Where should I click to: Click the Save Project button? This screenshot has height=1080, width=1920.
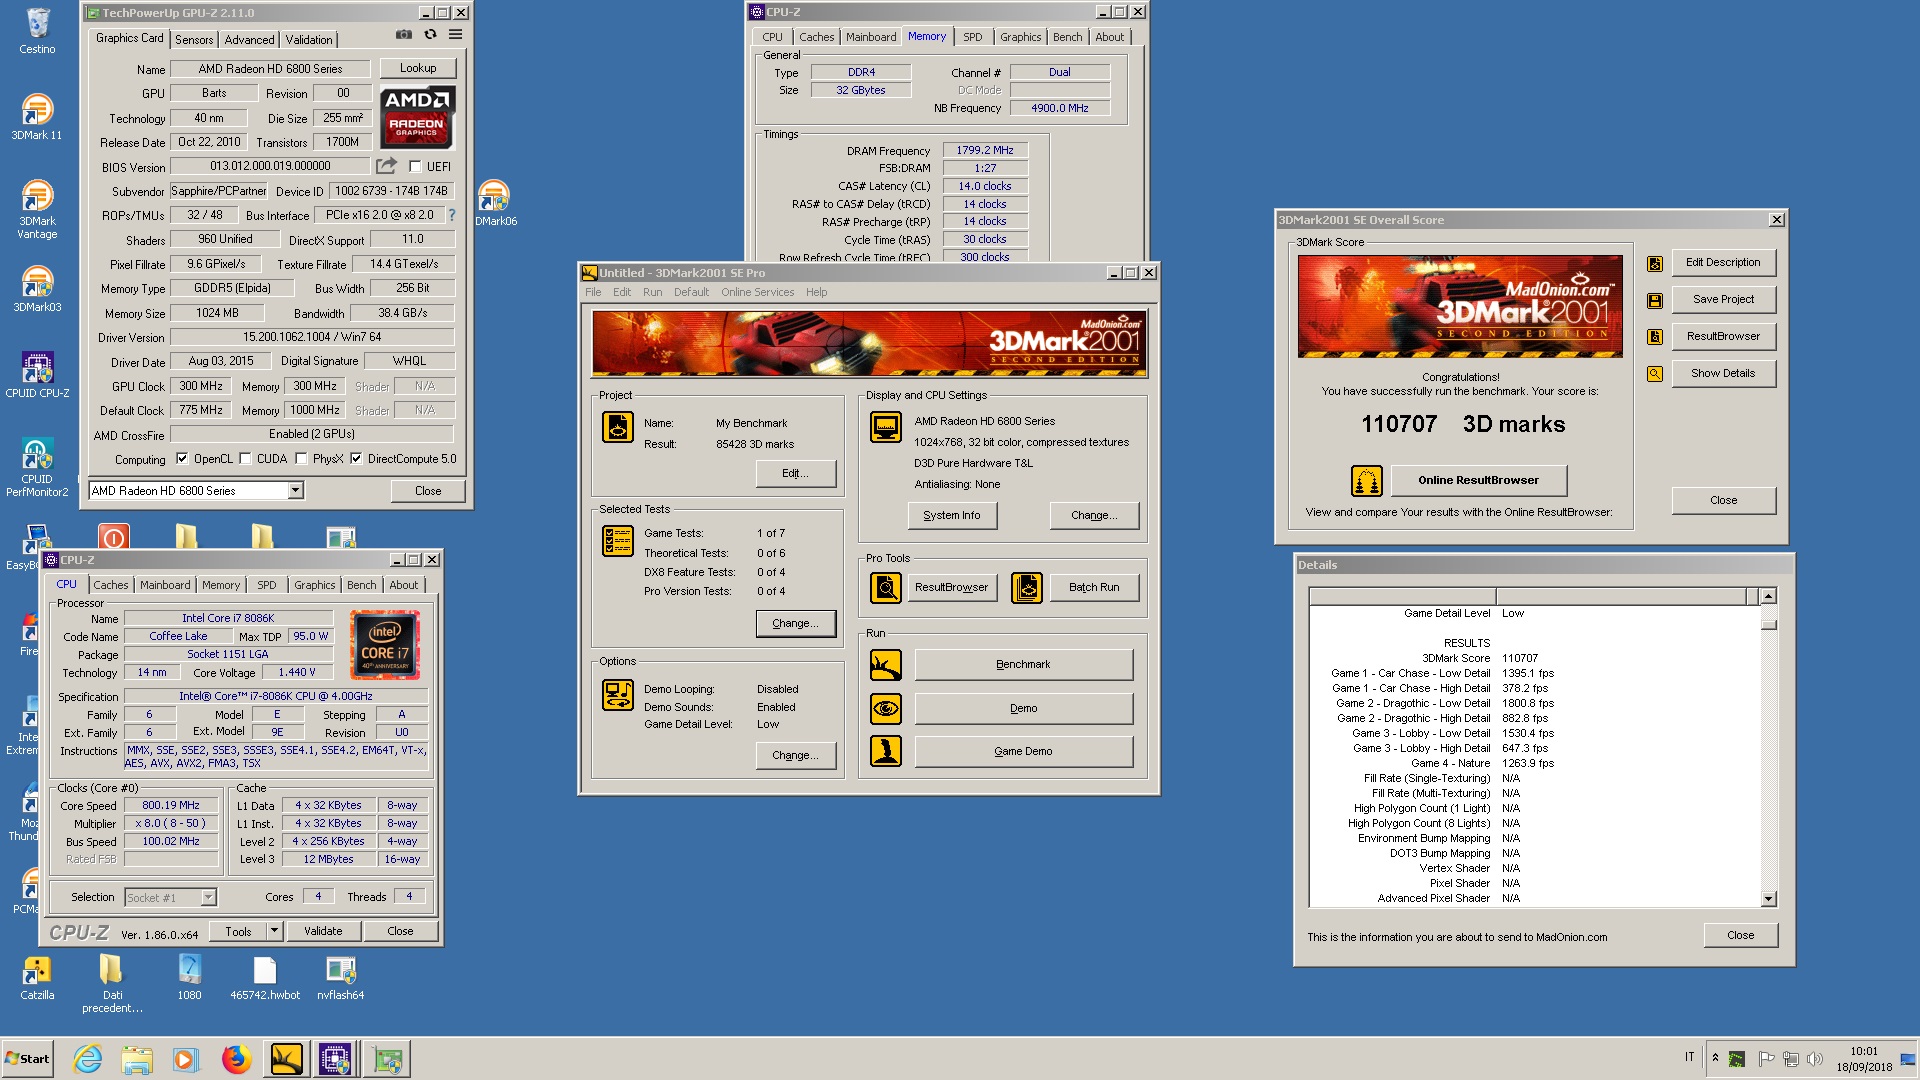pyautogui.click(x=1723, y=300)
